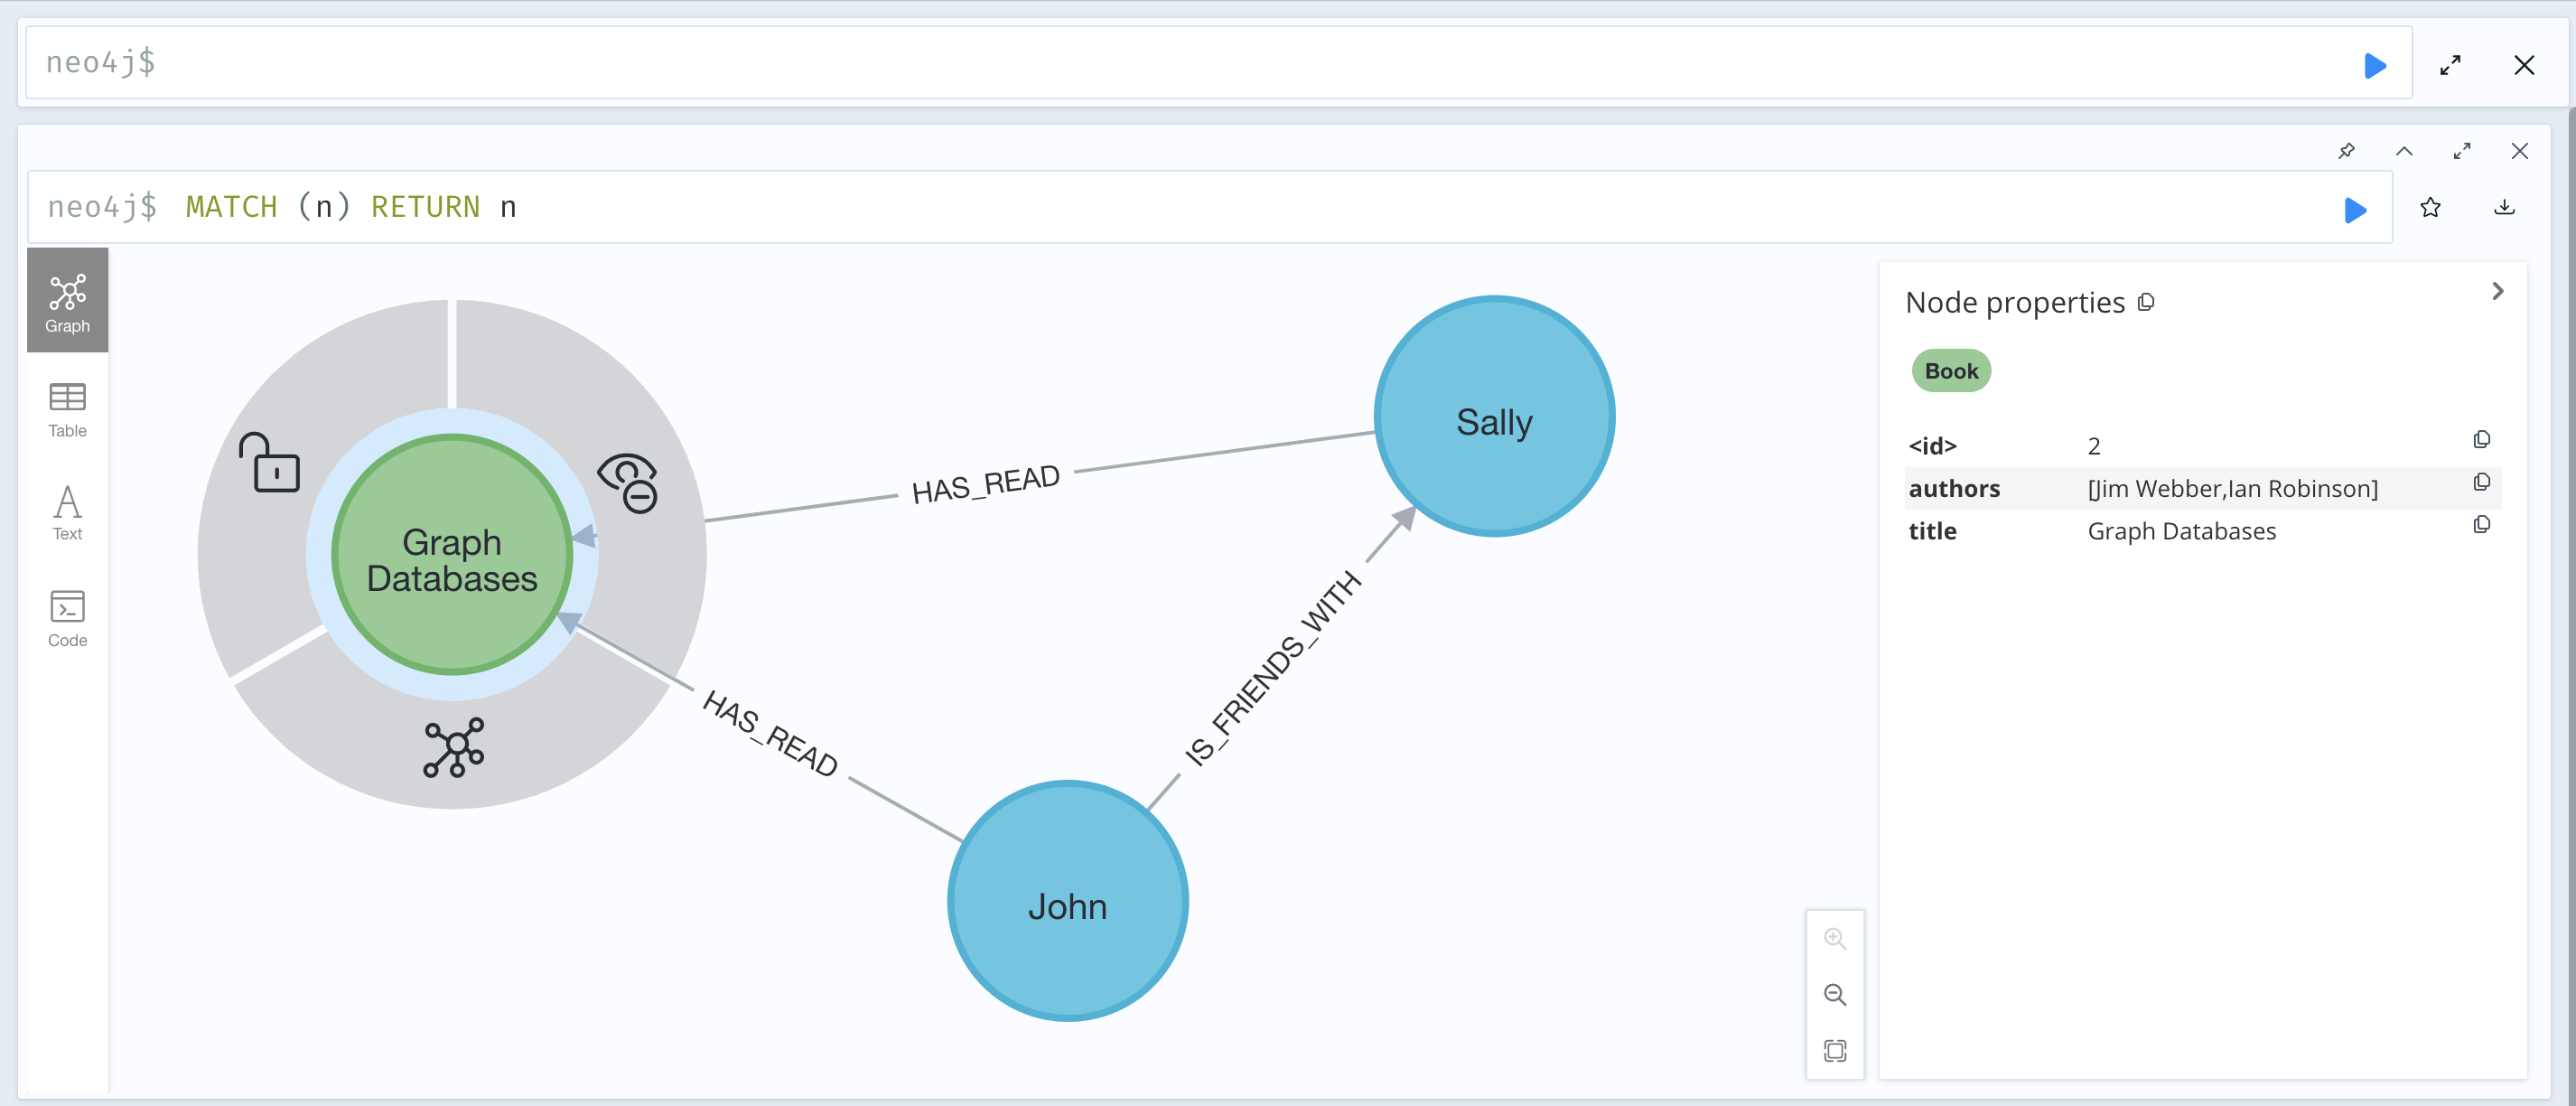Select the authors value Jim Webber, Ian Robinson
The width and height of the screenshot is (2576, 1106).
pyautogui.click(x=2232, y=489)
